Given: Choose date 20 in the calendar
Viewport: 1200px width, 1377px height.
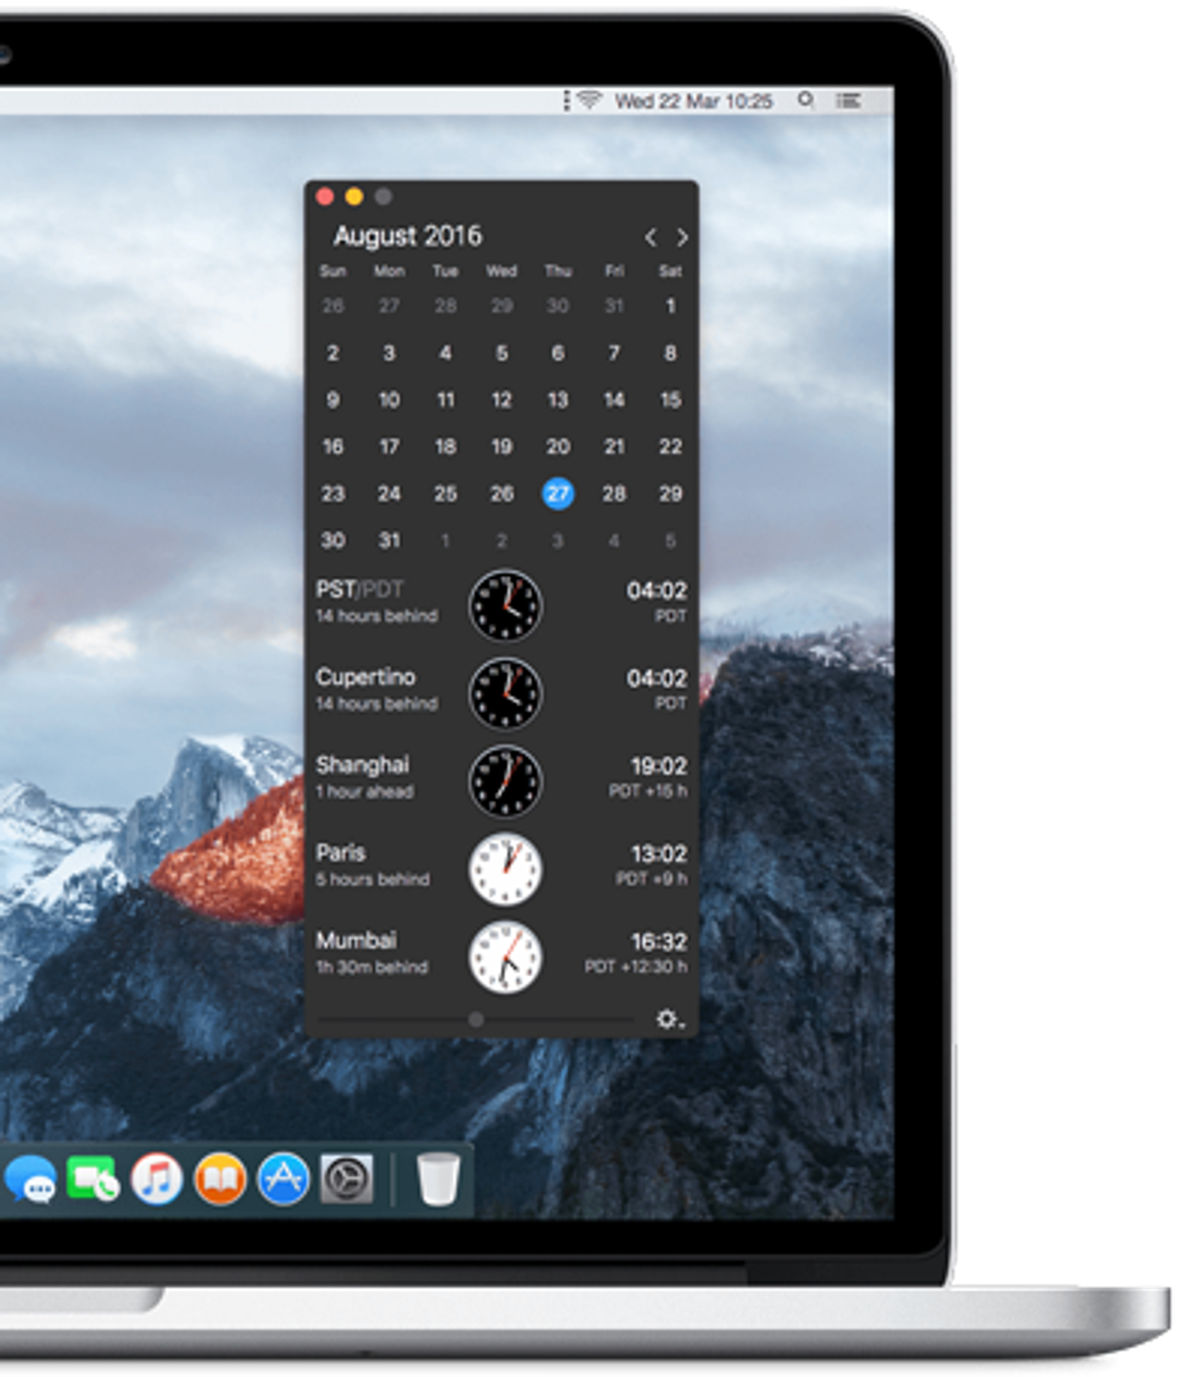Looking at the screenshot, I should click(x=558, y=447).
